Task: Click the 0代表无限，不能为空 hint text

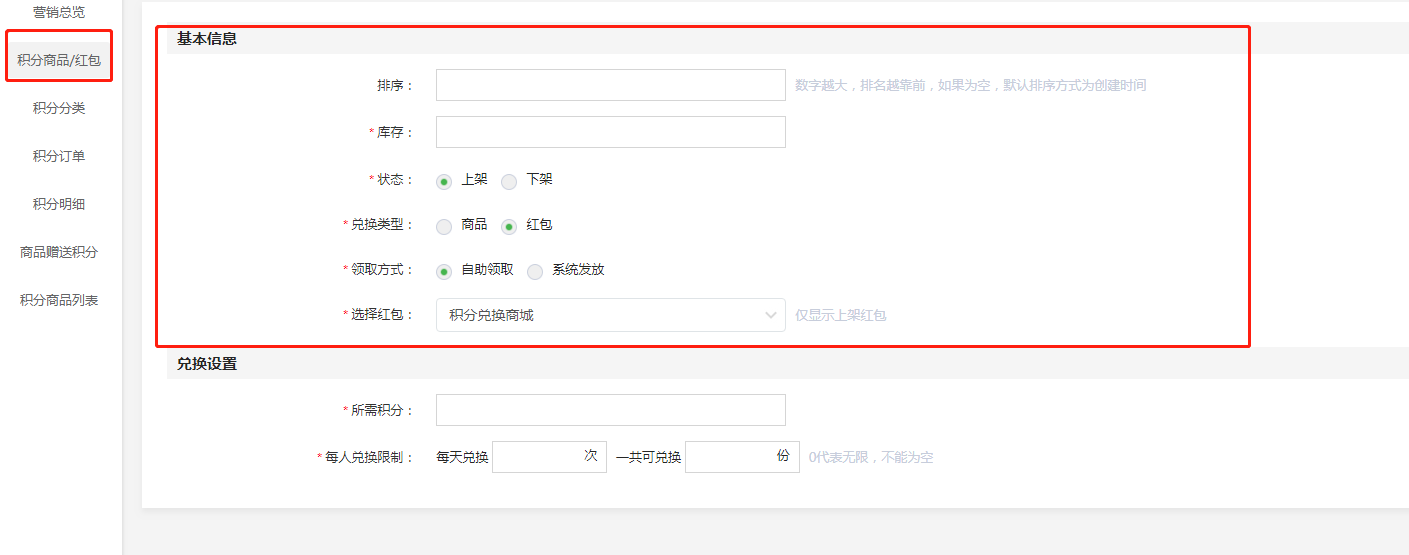Action: (871, 457)
